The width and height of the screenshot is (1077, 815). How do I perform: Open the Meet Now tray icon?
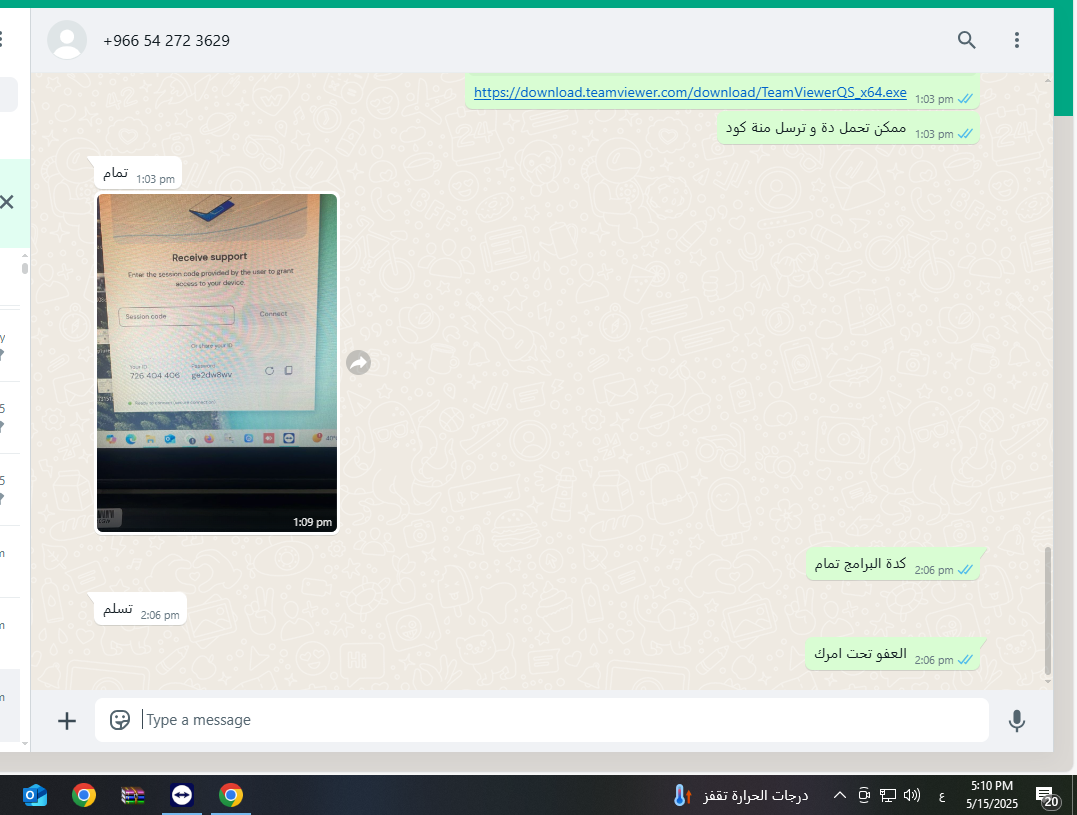click(x=864, y=795)
